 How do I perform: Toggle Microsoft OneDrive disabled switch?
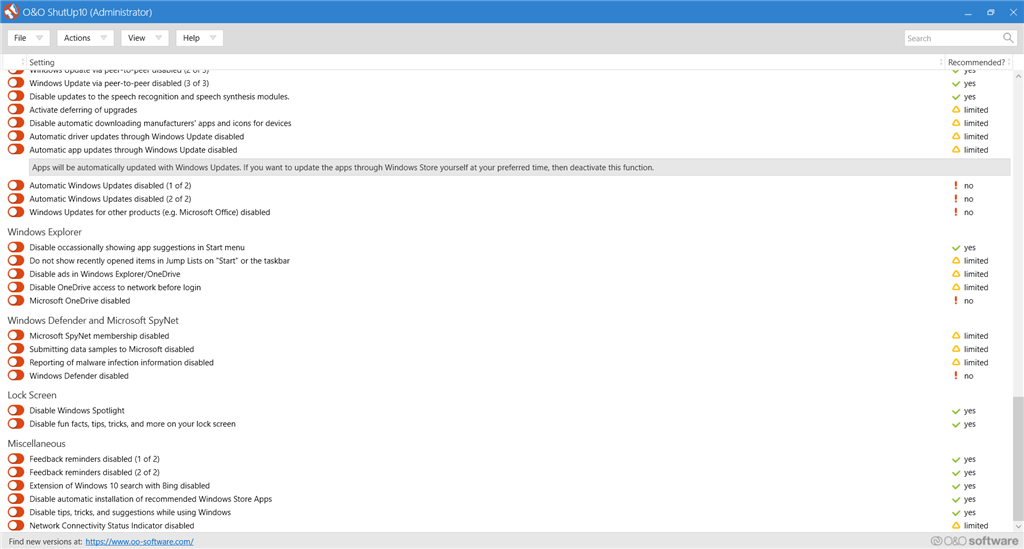click(16, 300)
